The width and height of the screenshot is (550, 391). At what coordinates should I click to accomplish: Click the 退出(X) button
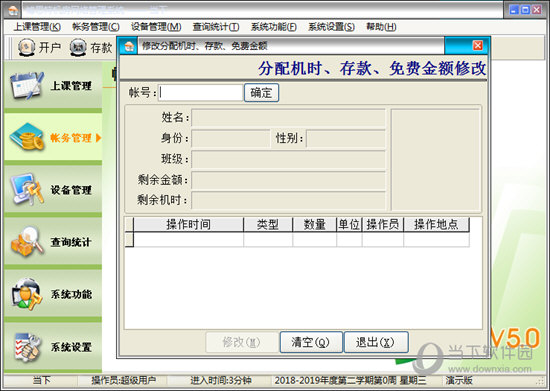pos(376,342)
